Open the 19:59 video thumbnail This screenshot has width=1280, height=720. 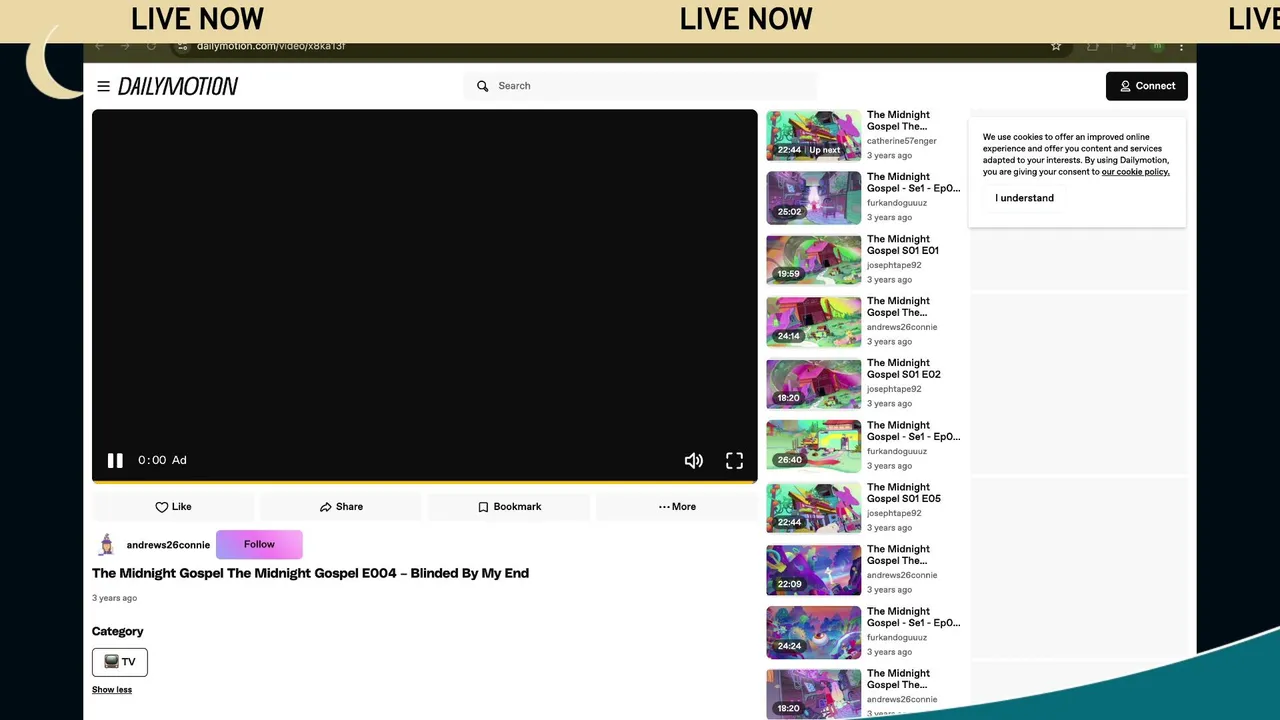813,259
